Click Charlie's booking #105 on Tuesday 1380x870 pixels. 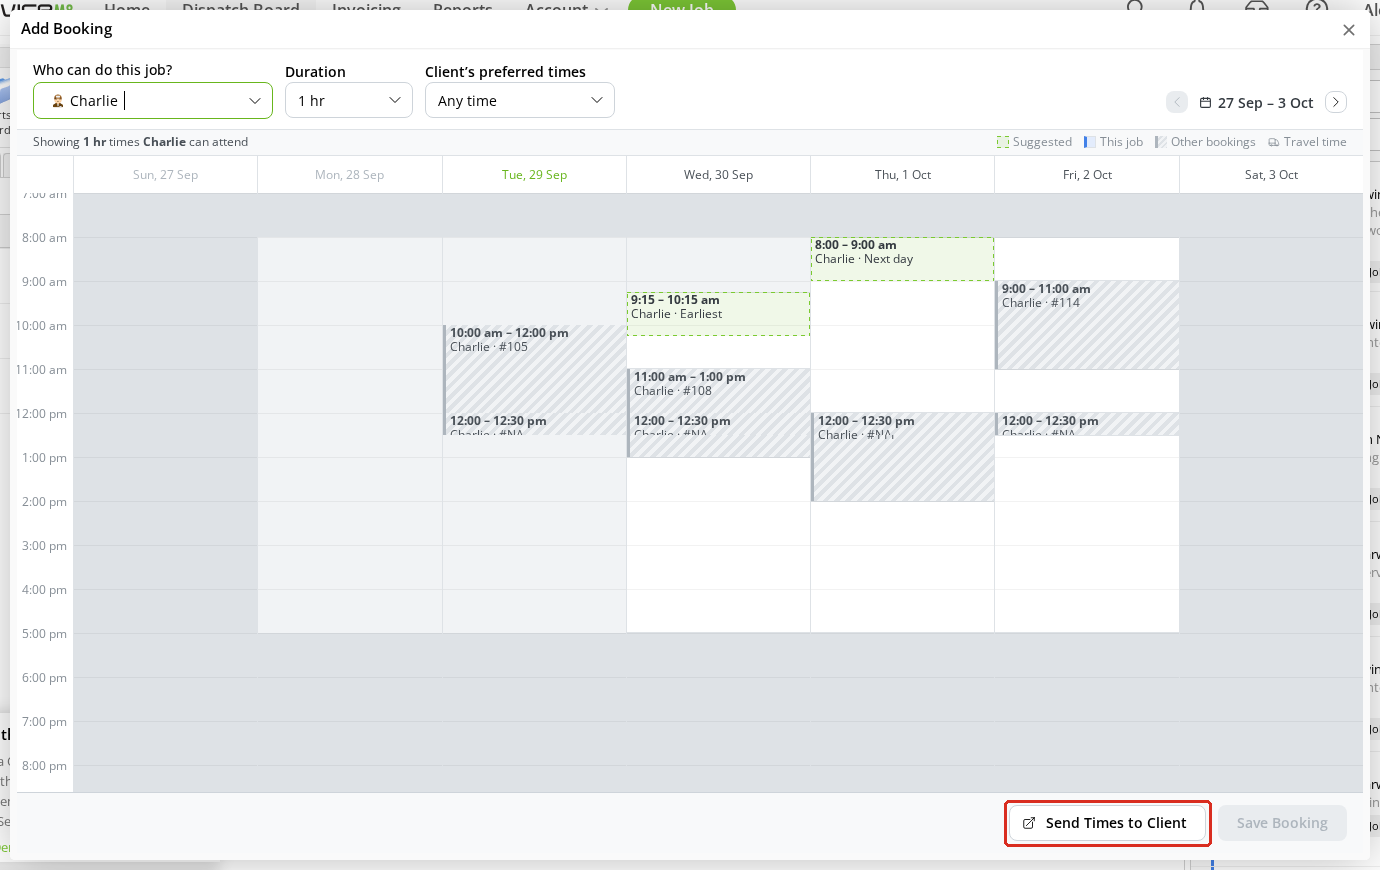535,368
